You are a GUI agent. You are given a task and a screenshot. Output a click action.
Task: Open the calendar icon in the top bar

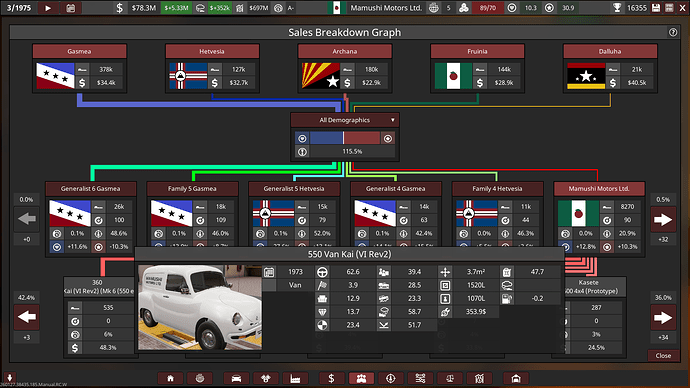point(70,8)
